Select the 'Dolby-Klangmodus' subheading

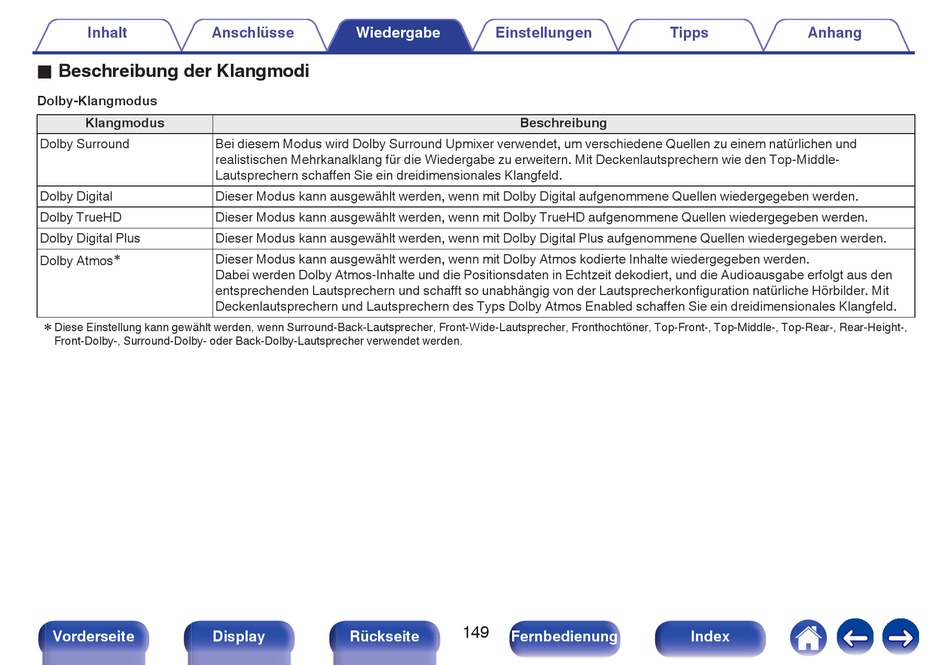[97, 101]
